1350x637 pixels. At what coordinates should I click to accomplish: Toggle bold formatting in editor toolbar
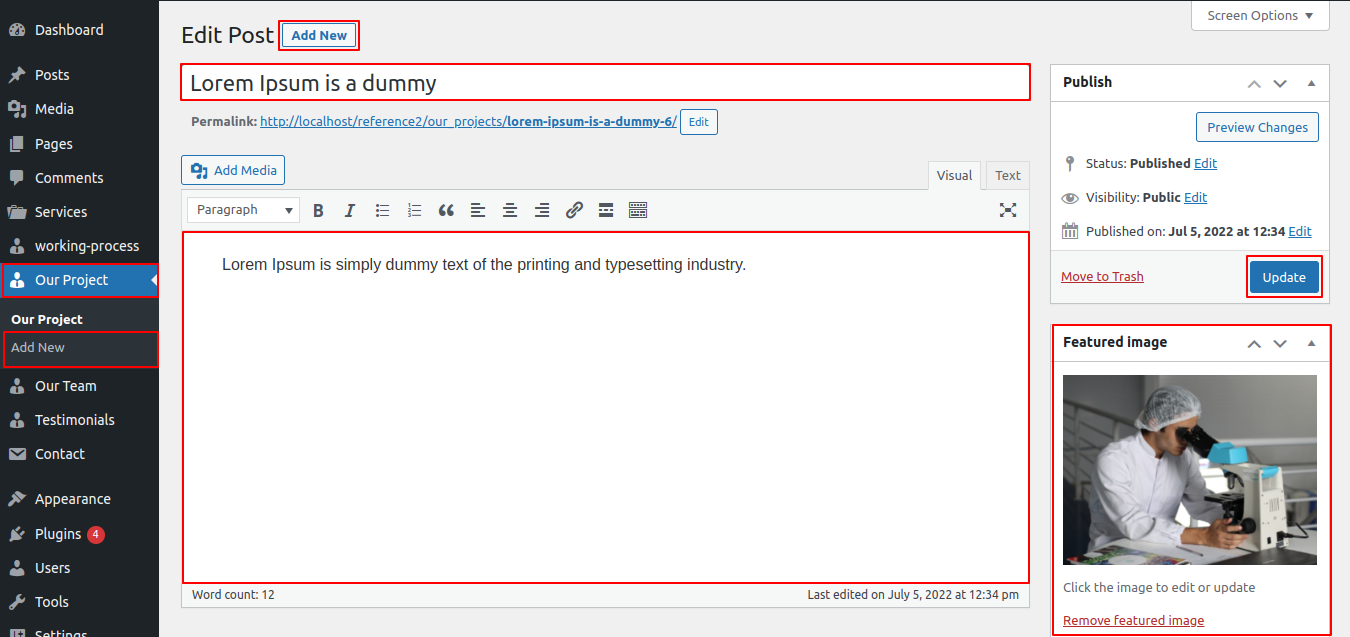318,210
